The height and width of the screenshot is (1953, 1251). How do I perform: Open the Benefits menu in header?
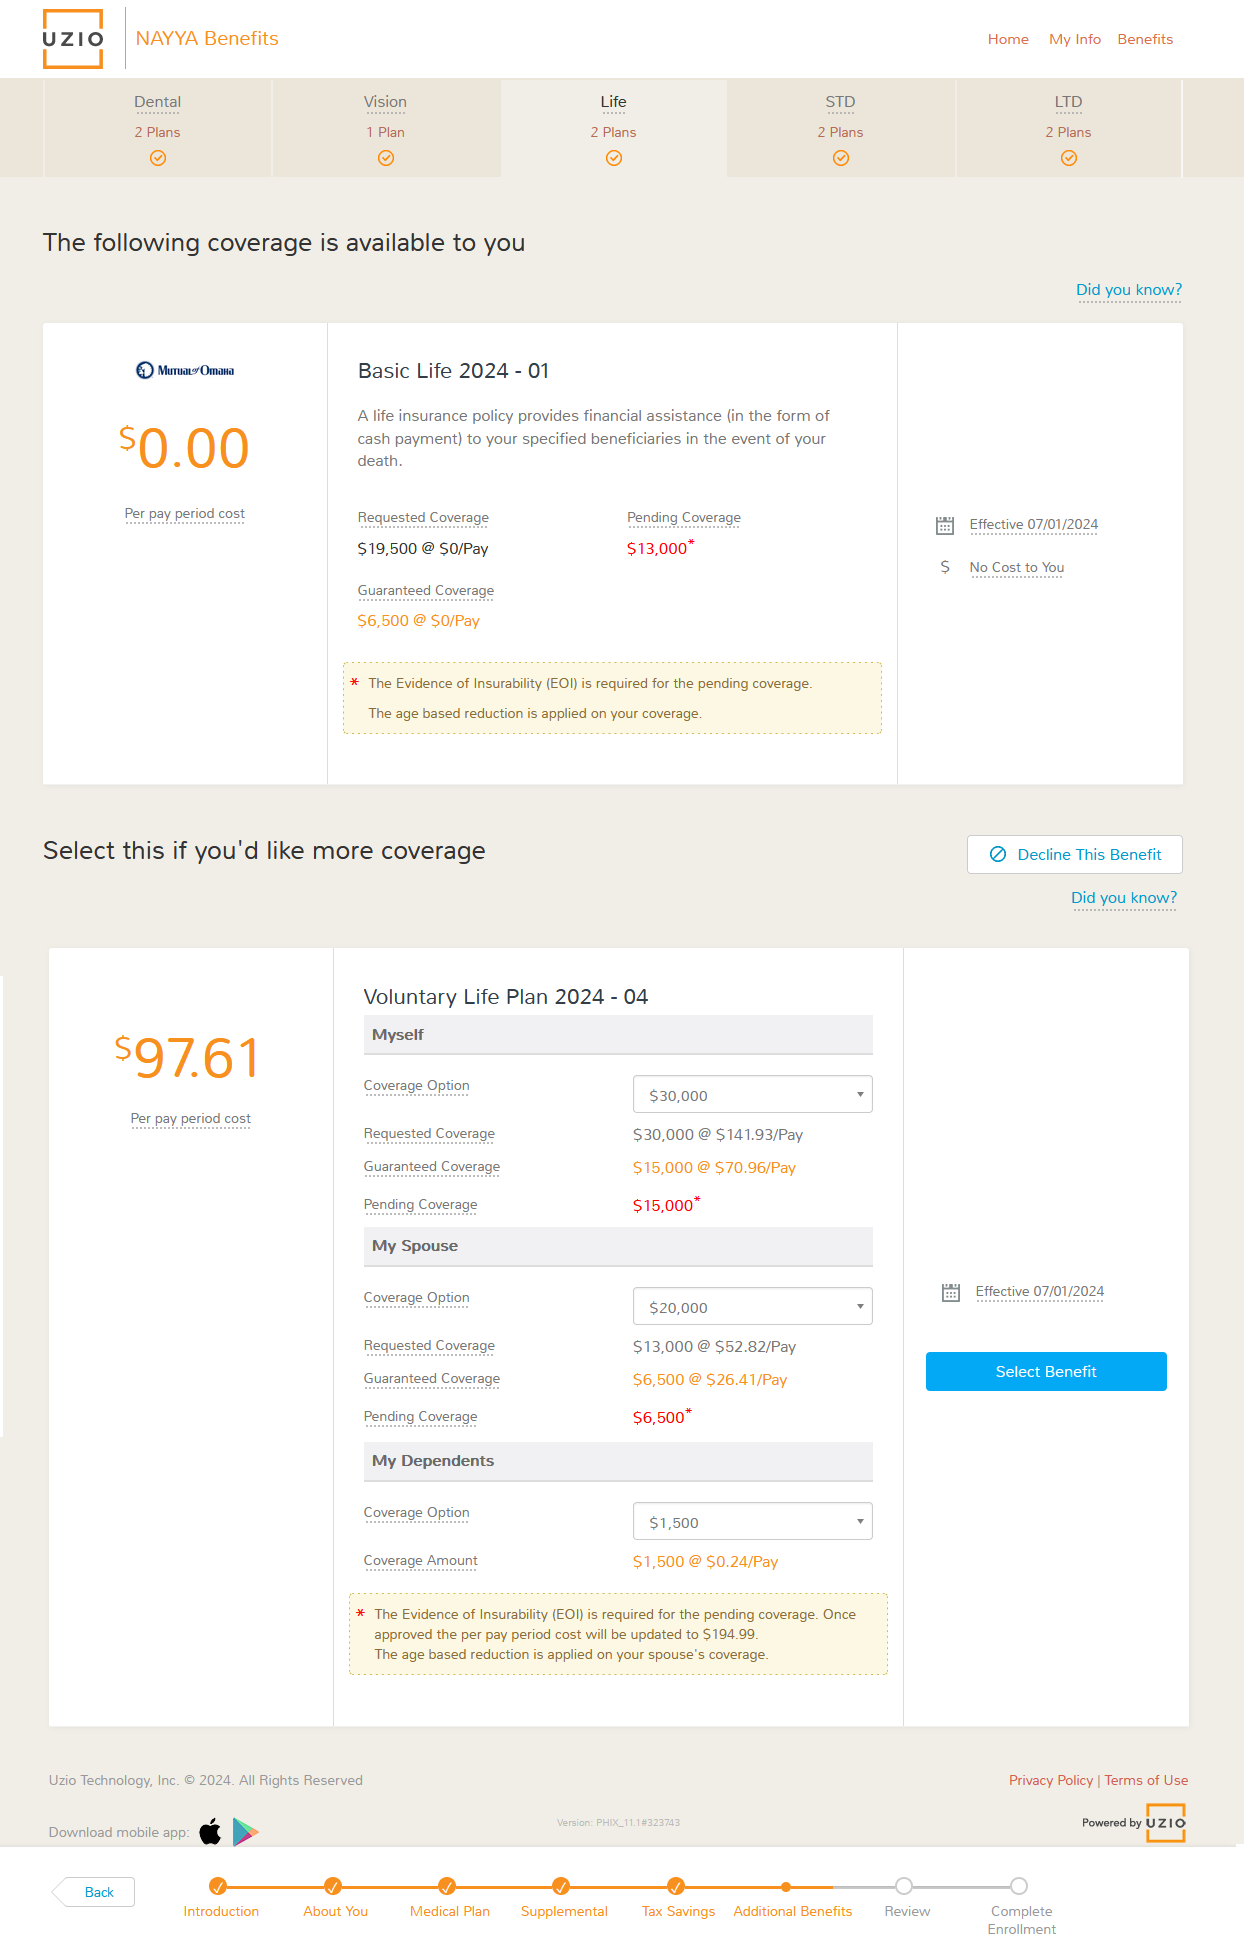tap(1145, 39)
